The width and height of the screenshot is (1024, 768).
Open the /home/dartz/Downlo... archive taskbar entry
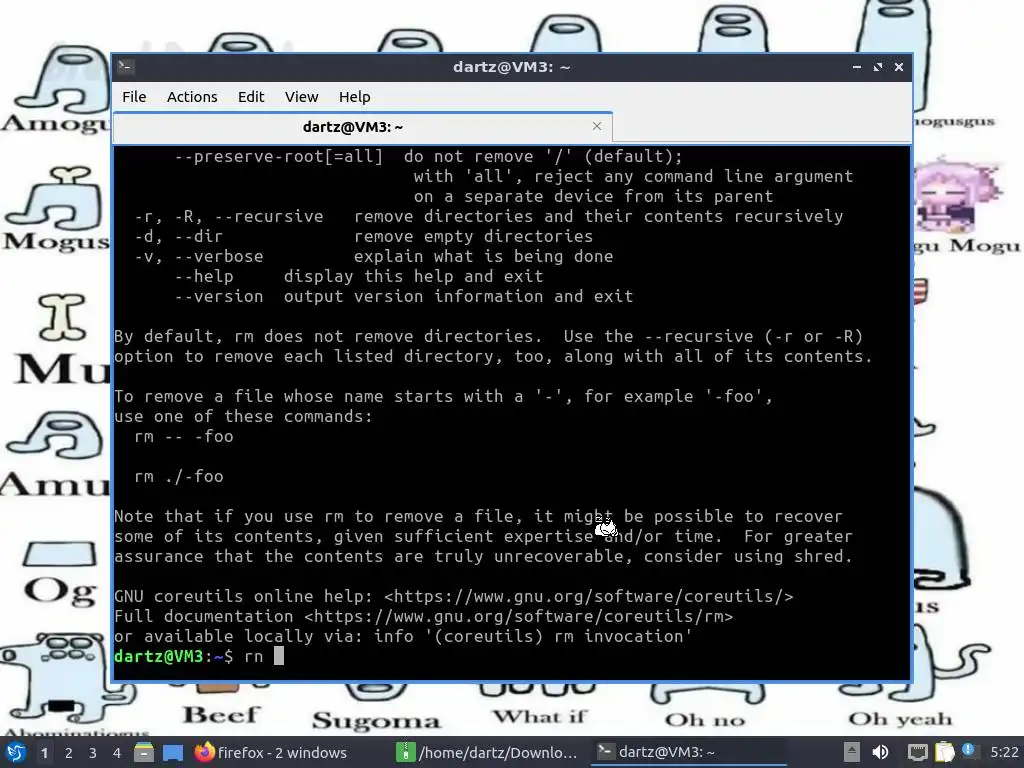tap(488, 752)
